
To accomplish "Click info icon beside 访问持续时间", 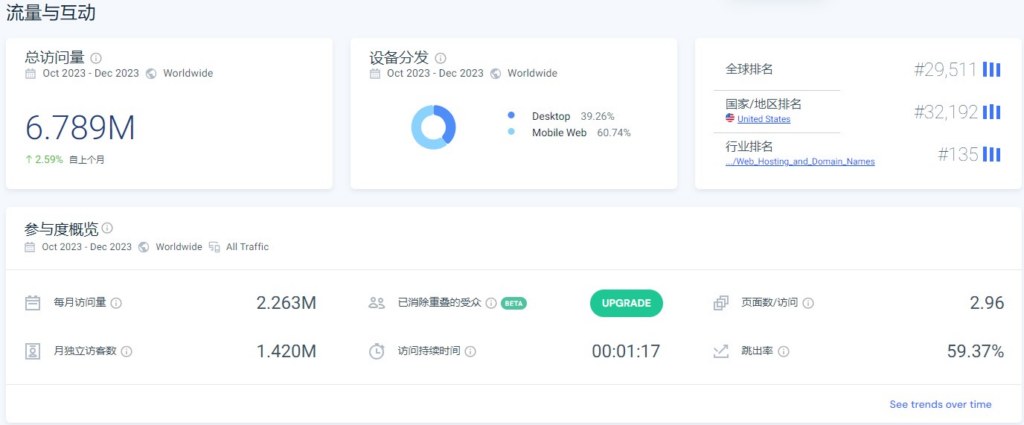I will (470, 351).
